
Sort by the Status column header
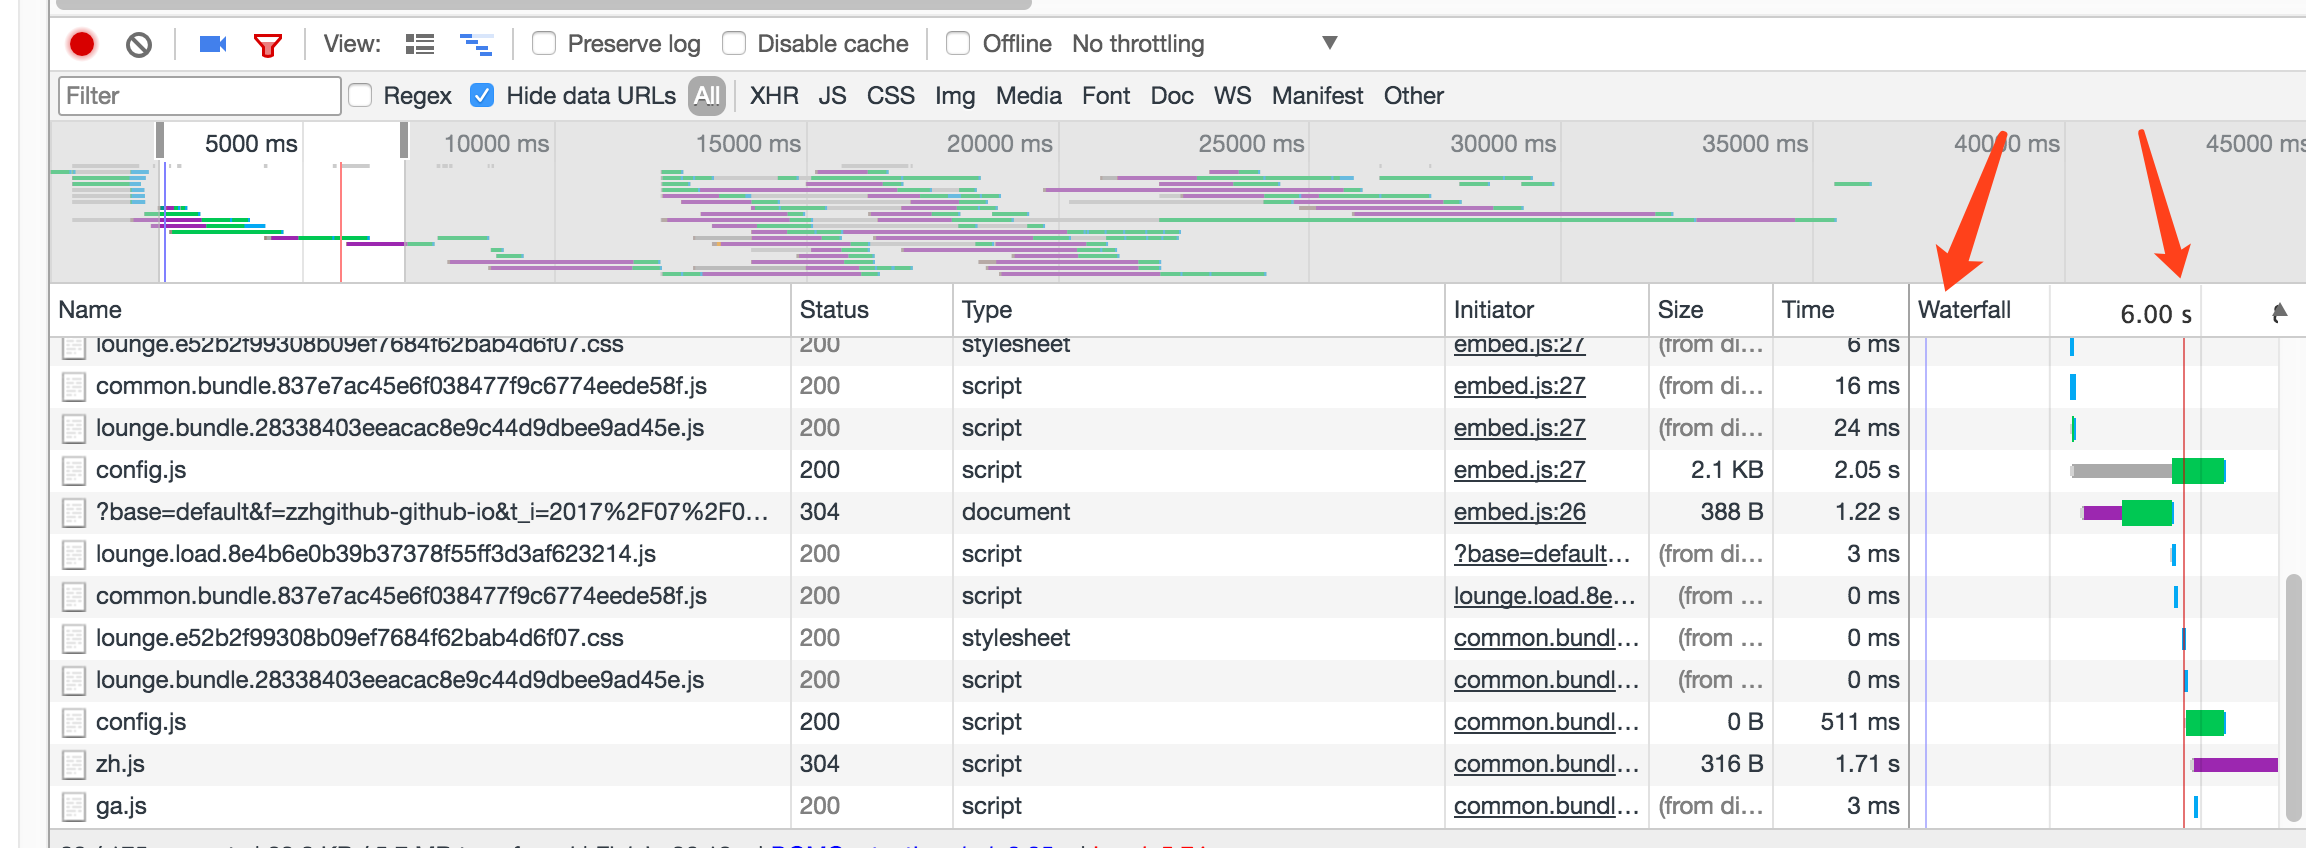(872, 310)
